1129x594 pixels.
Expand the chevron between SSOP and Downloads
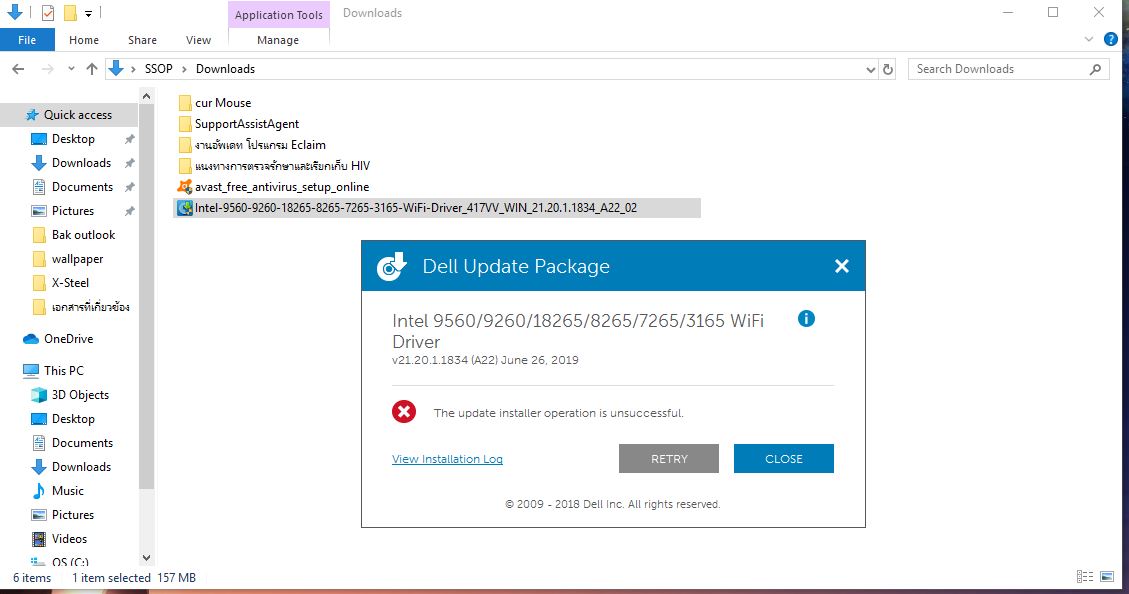tap(184, 69)
